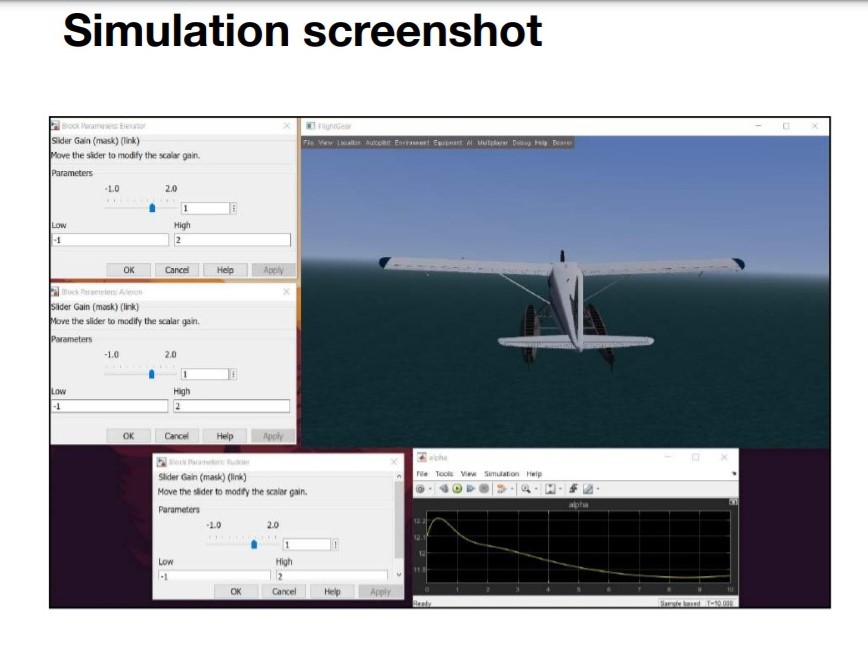The image size is (868, 647).
Task: Open the Environment menu in FlightGear
Action: click(x=412, y=143)
